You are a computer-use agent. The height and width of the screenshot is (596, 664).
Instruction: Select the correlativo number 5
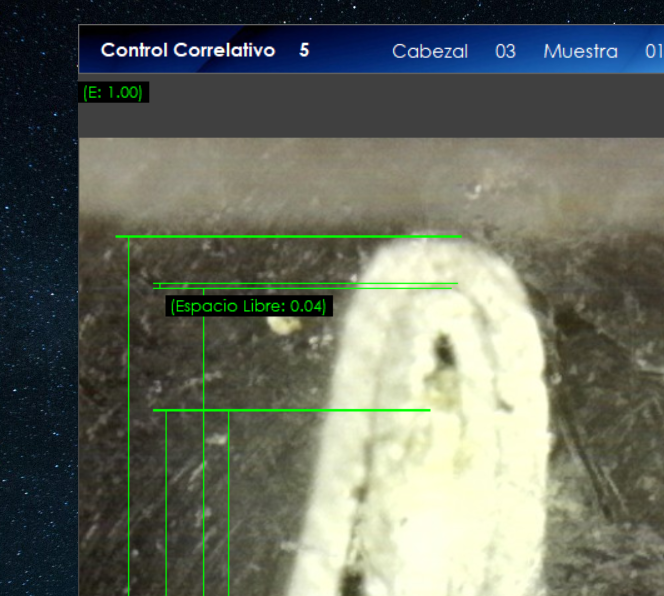(304, 50)
